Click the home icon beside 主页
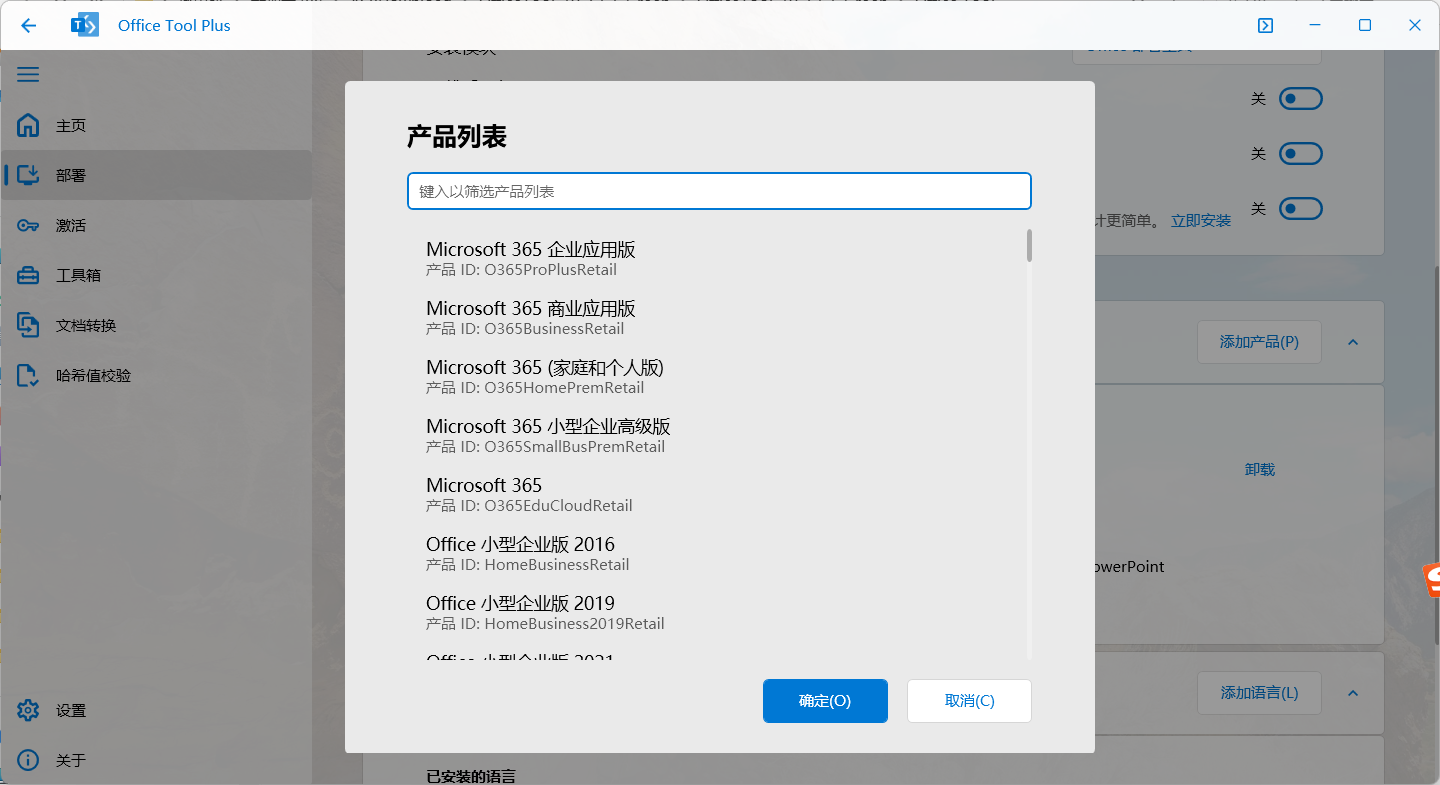 click(x=28, y=125)
